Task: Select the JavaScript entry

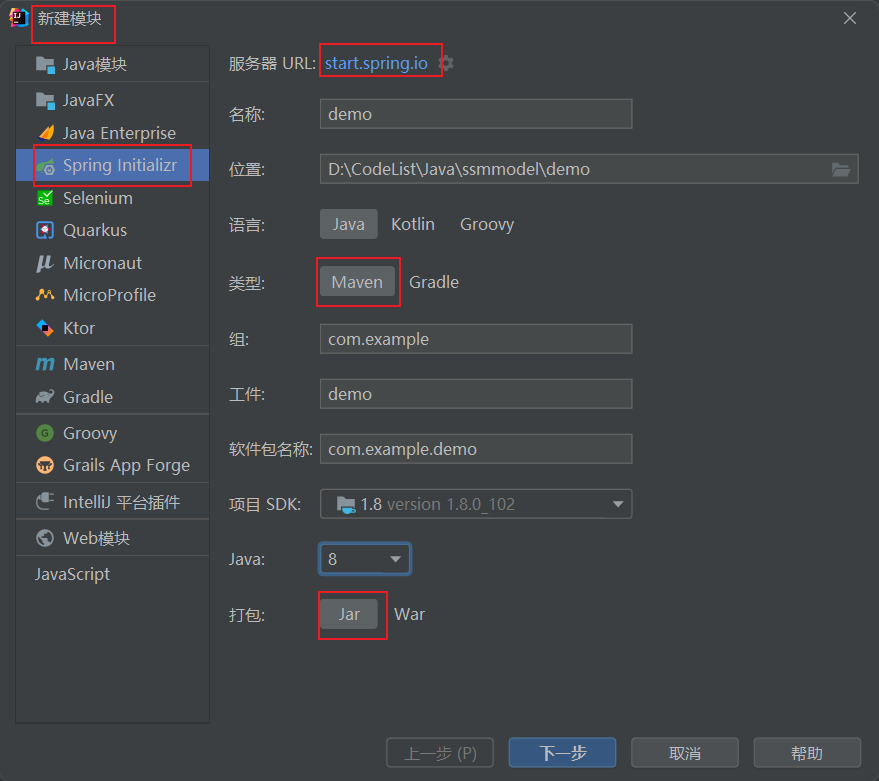Action: coord(72,575)
